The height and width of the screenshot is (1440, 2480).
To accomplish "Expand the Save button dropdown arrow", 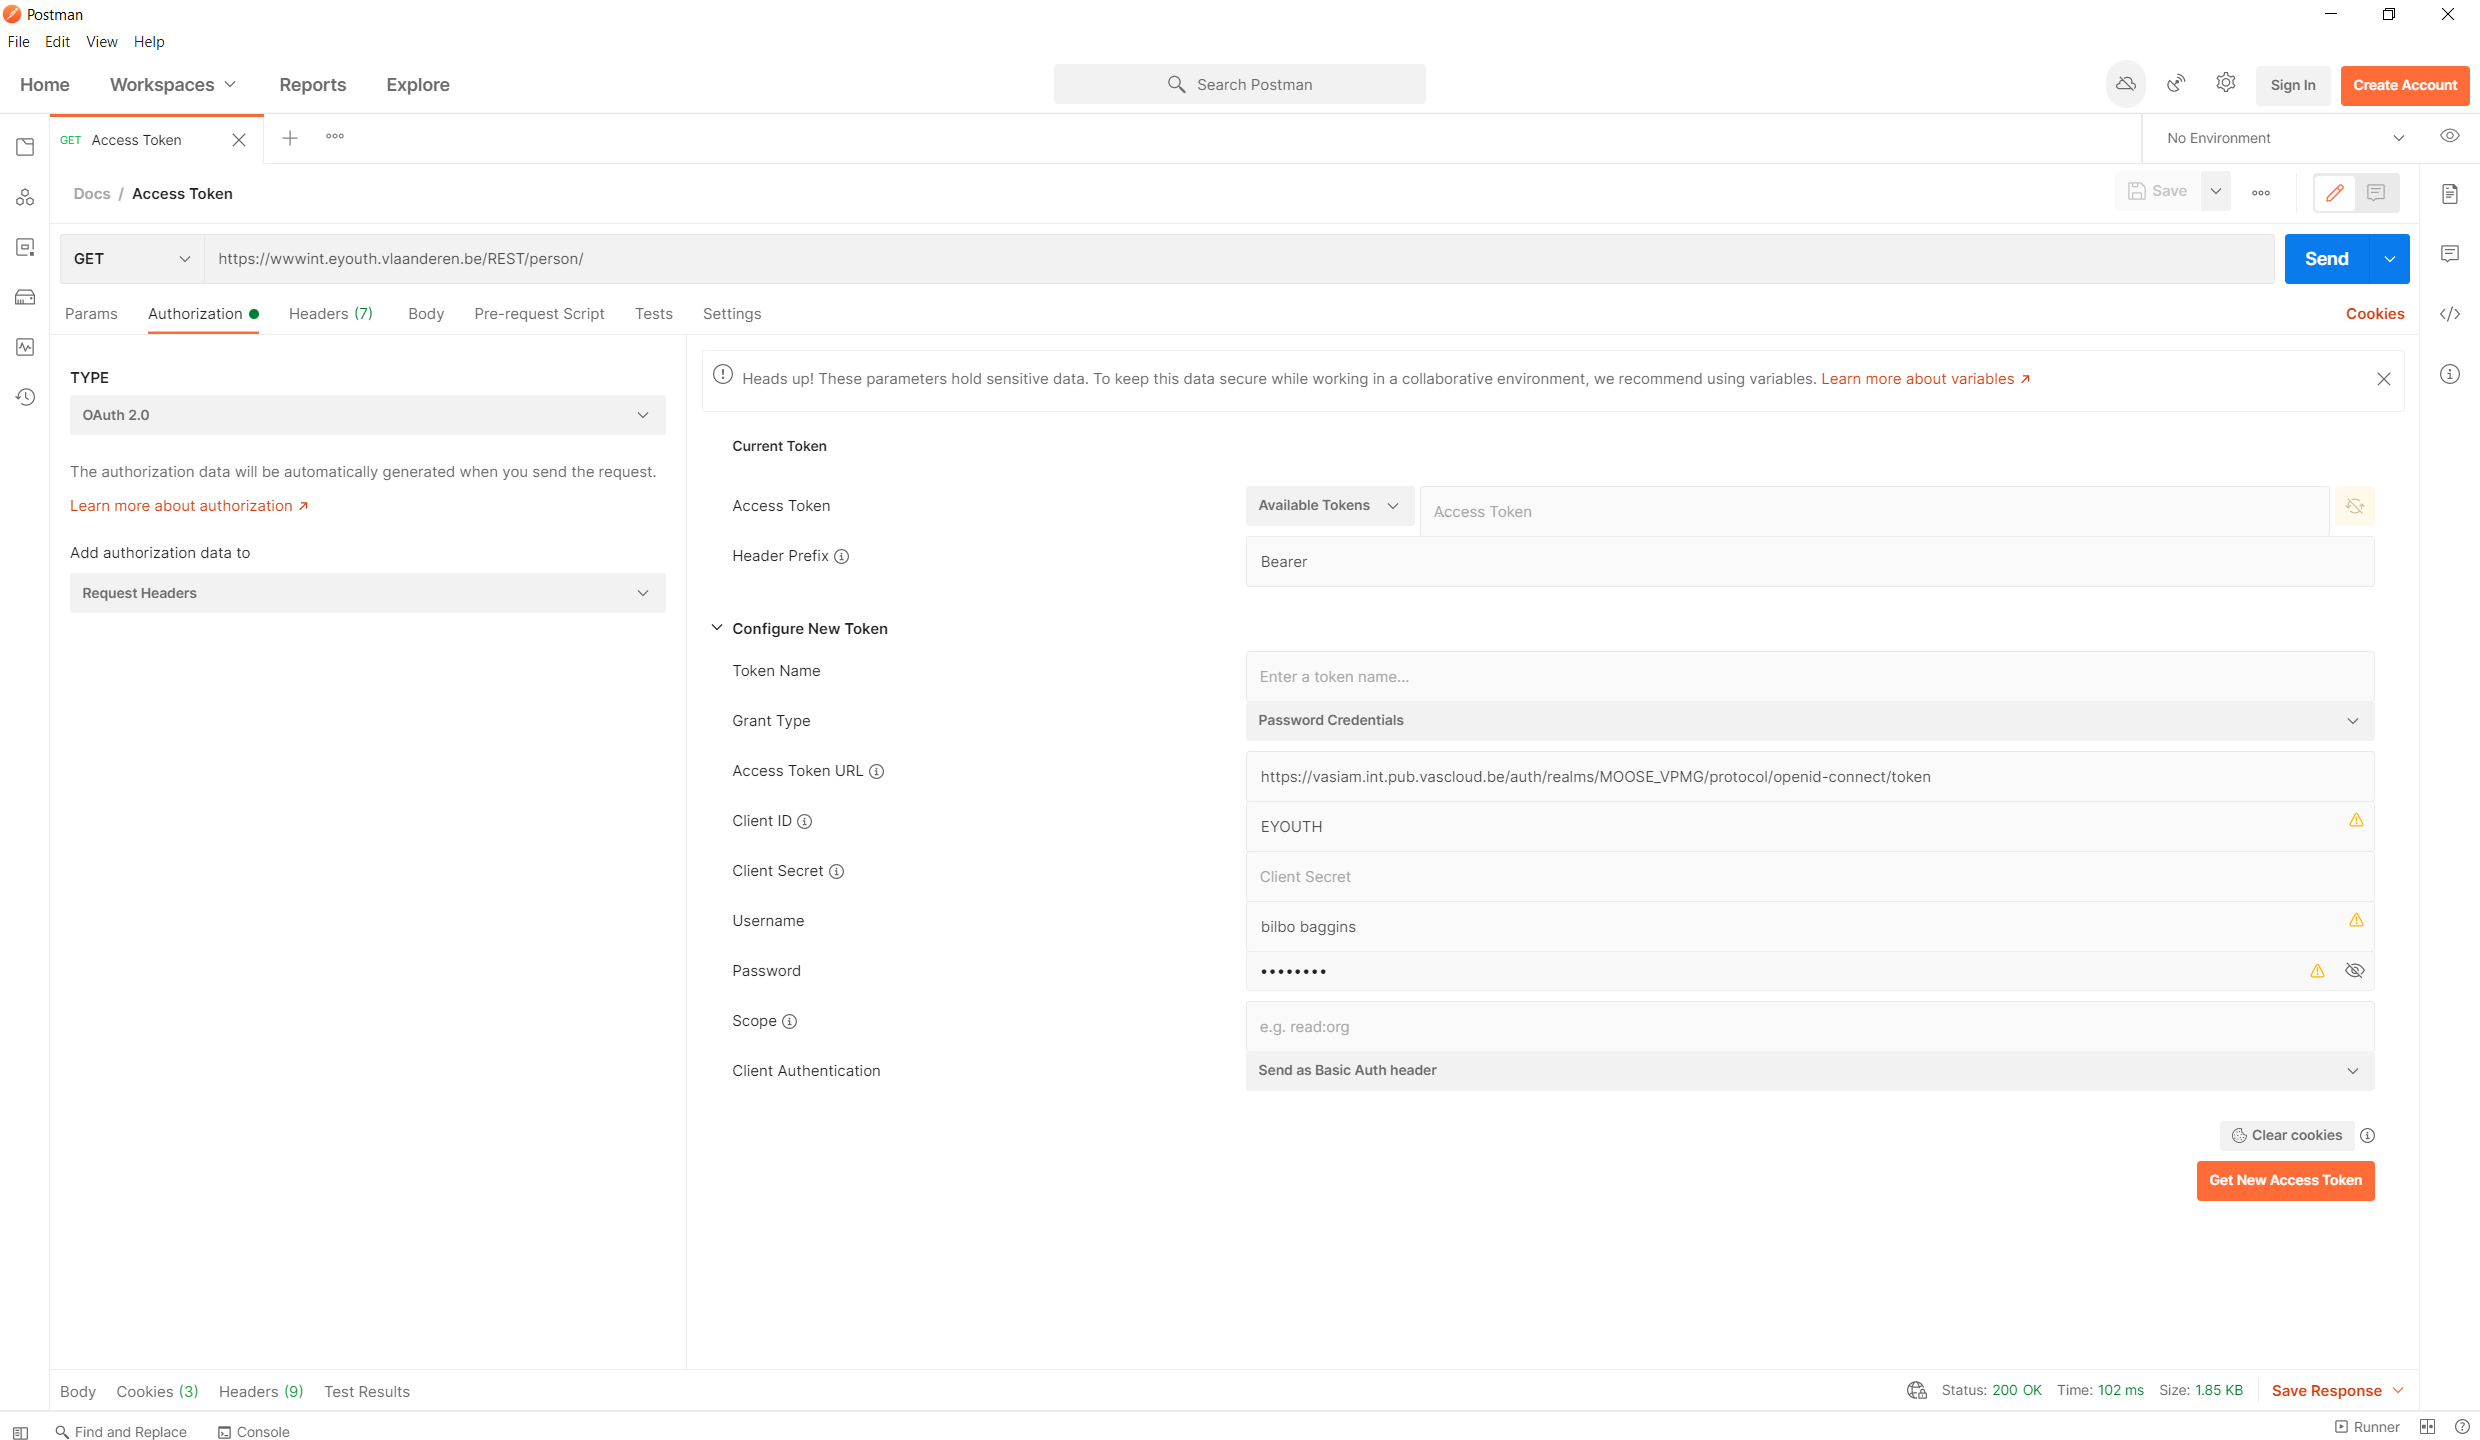I will (x=2215, y=191).
